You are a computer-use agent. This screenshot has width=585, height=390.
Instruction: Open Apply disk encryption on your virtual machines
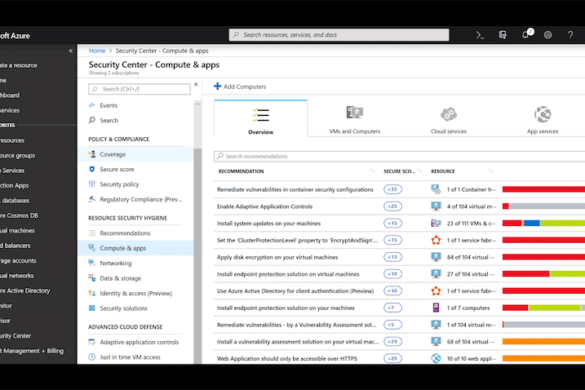[x=277, y=257]
